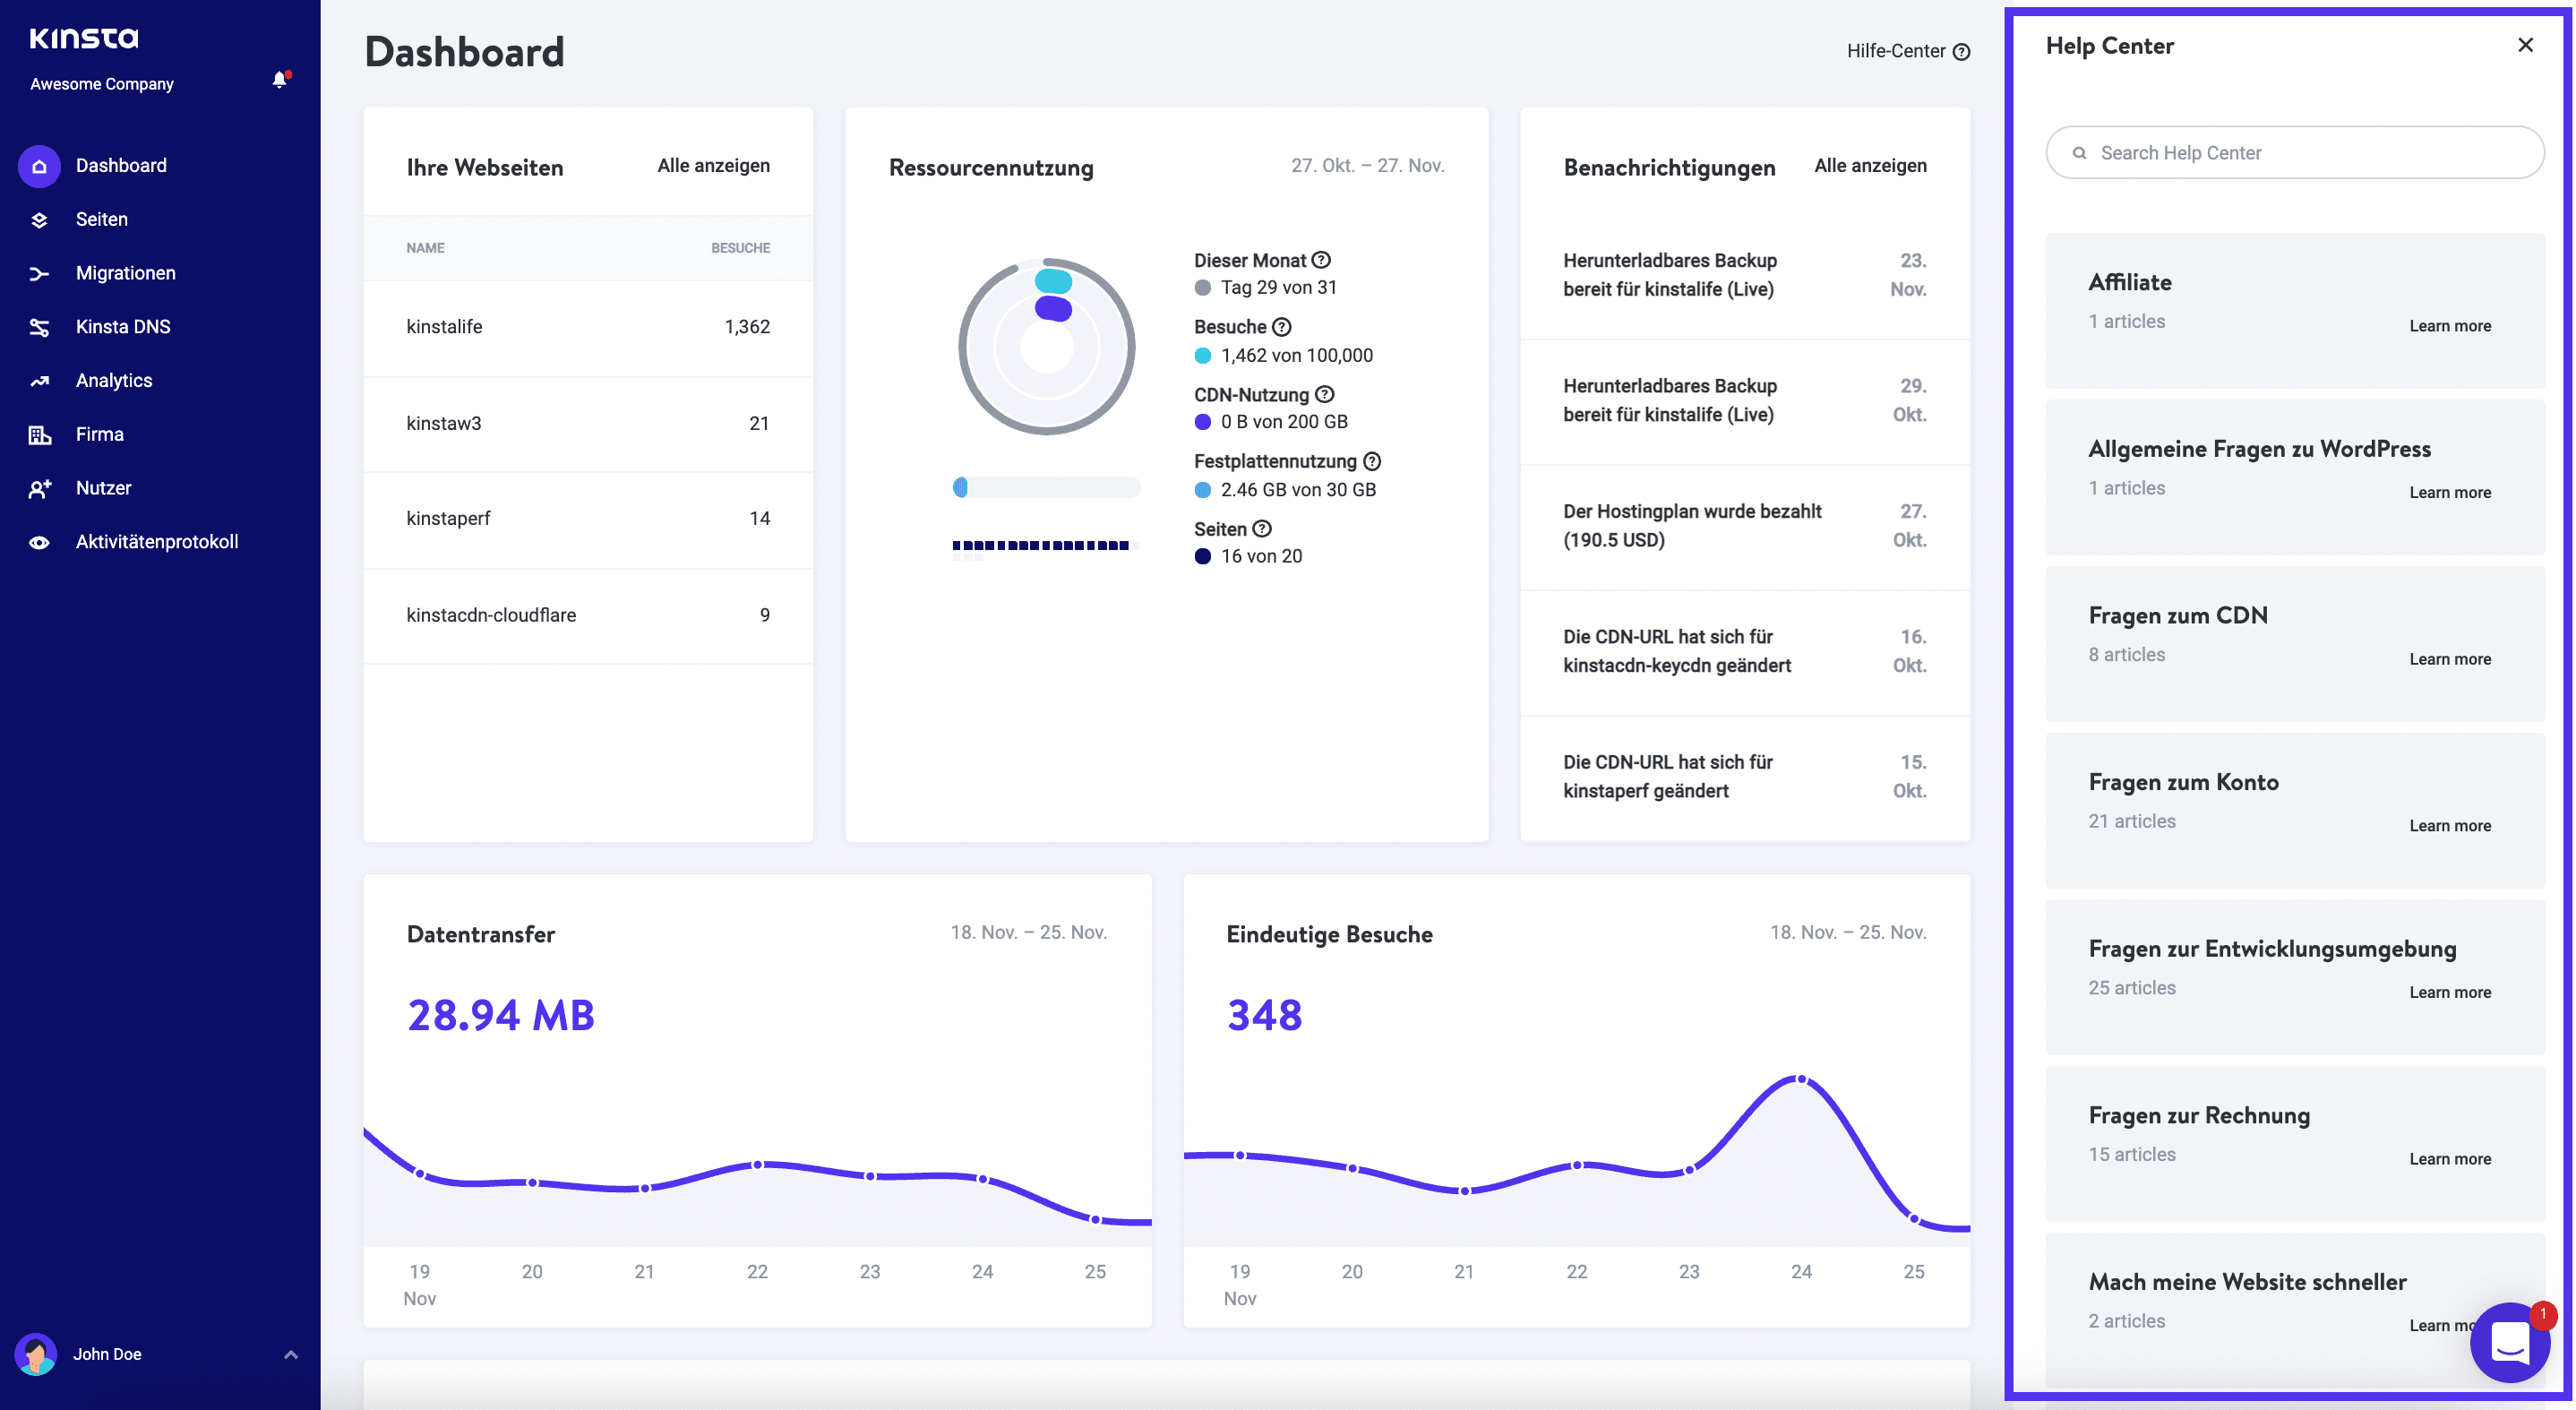Image resolution: width=2576 pixels, height=1410 pixels.
Task: Click the CDN-Nutzung help icon
Action: click(1325, 394)
